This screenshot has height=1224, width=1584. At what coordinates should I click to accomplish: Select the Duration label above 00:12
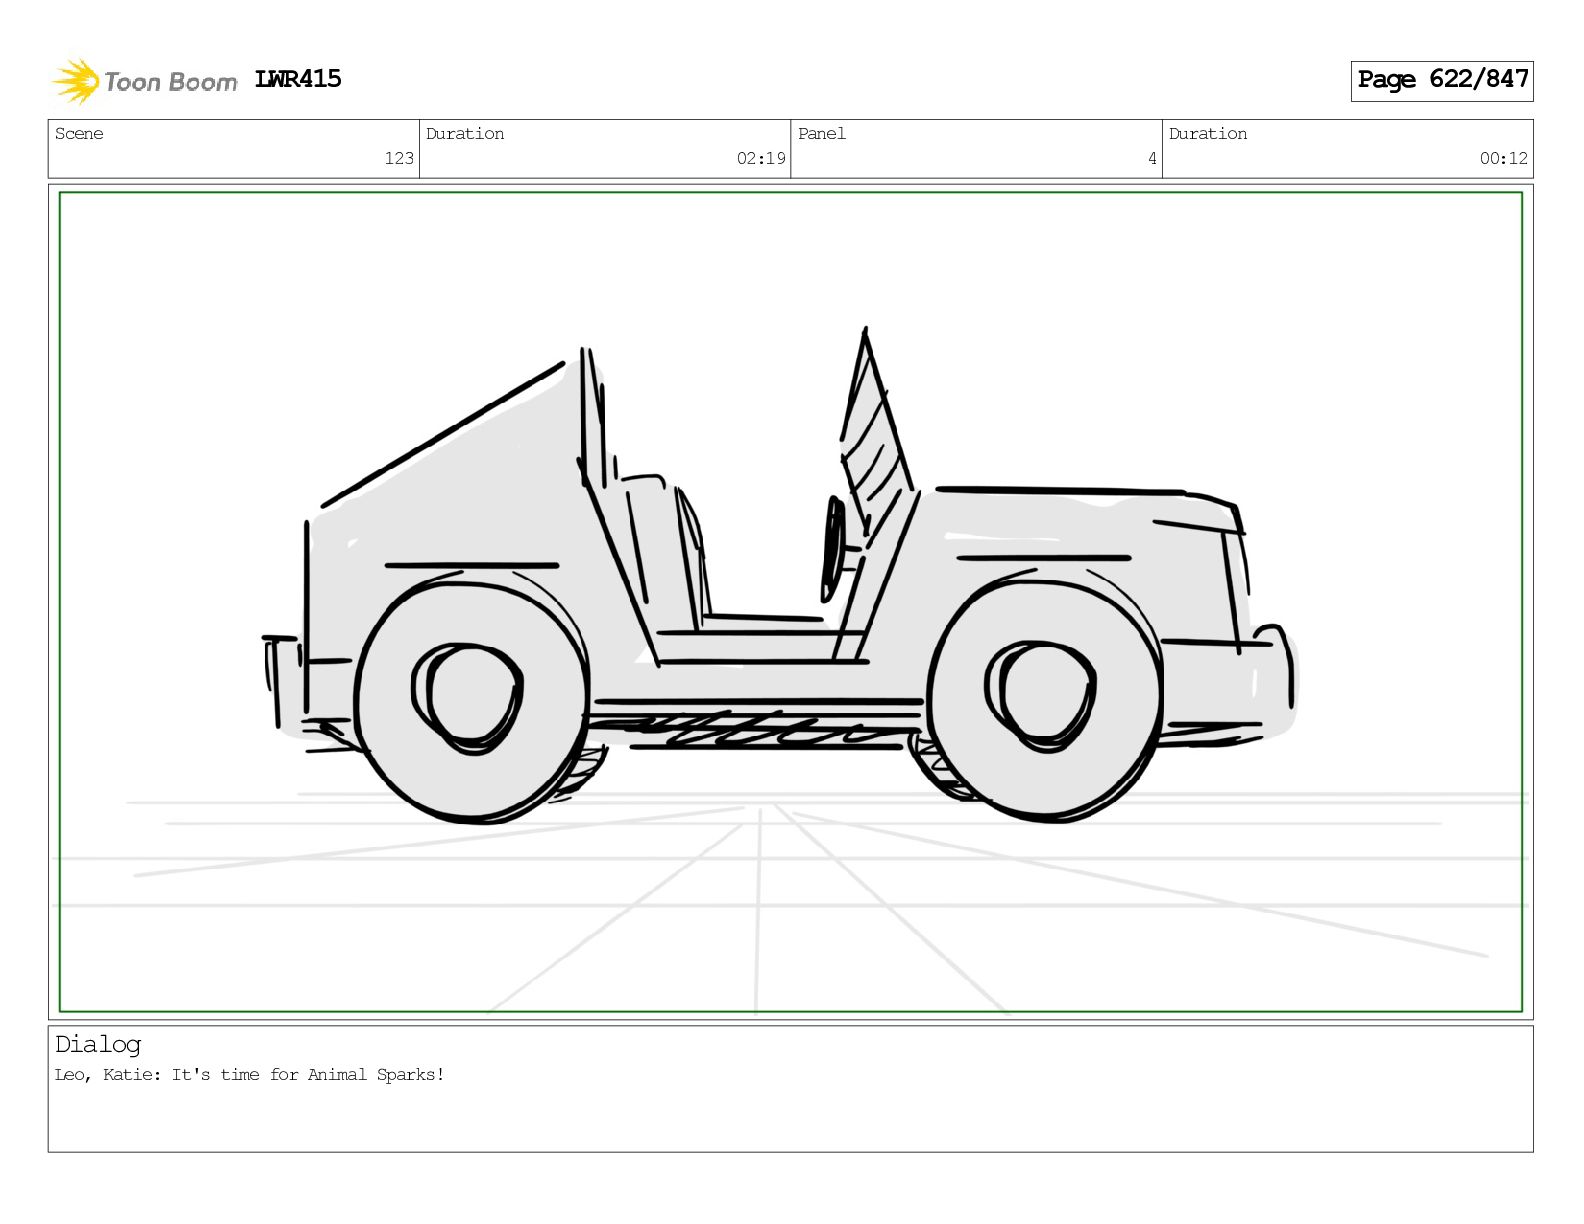click(1208, 134)
